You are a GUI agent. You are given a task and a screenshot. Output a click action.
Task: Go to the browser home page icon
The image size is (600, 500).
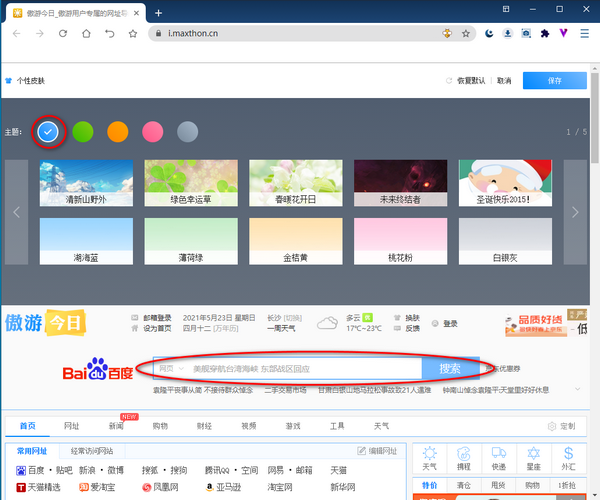(x=86, y=33)
